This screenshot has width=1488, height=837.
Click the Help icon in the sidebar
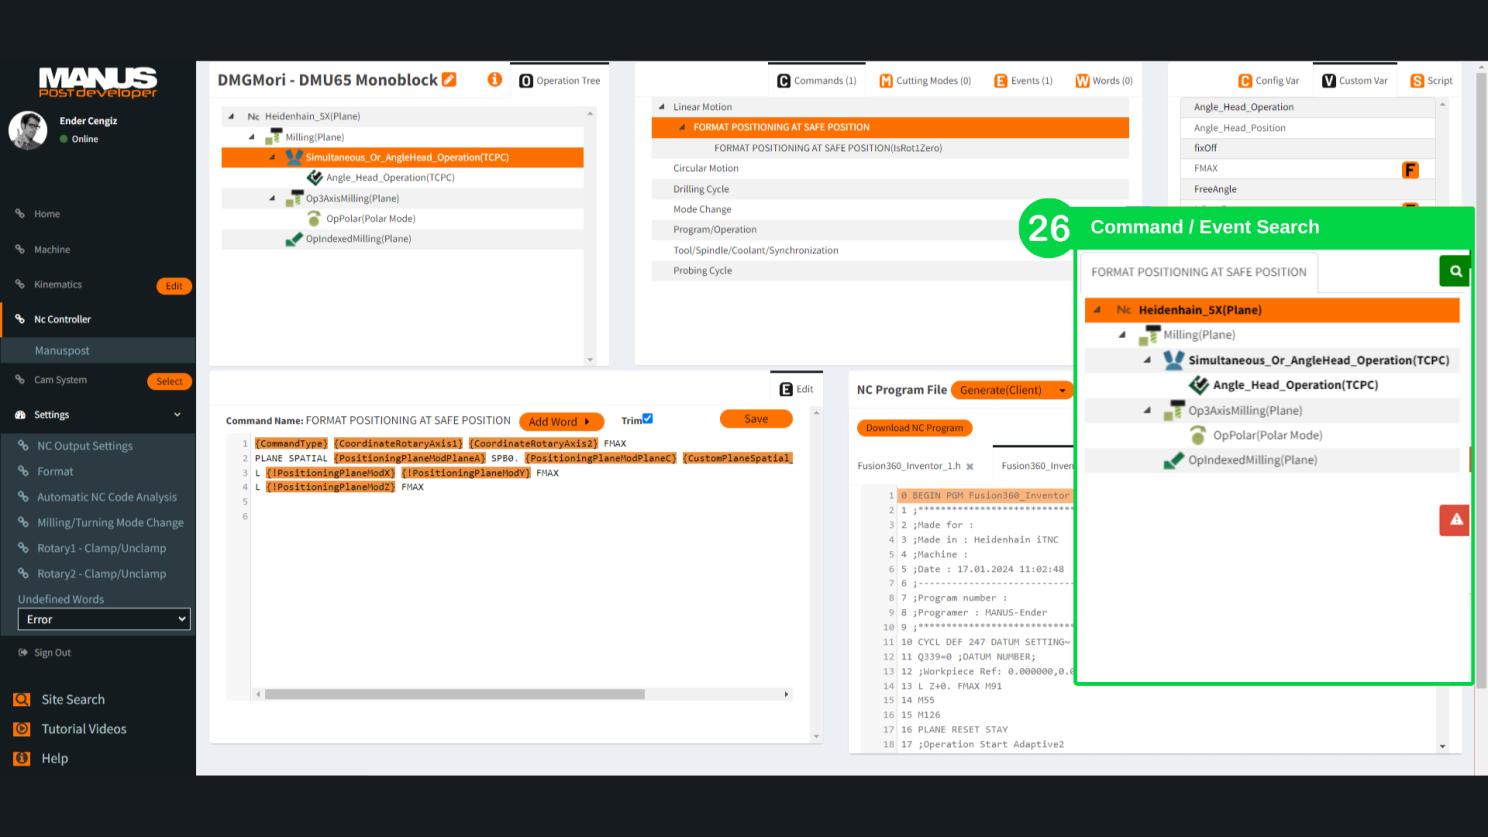[22, 759]
